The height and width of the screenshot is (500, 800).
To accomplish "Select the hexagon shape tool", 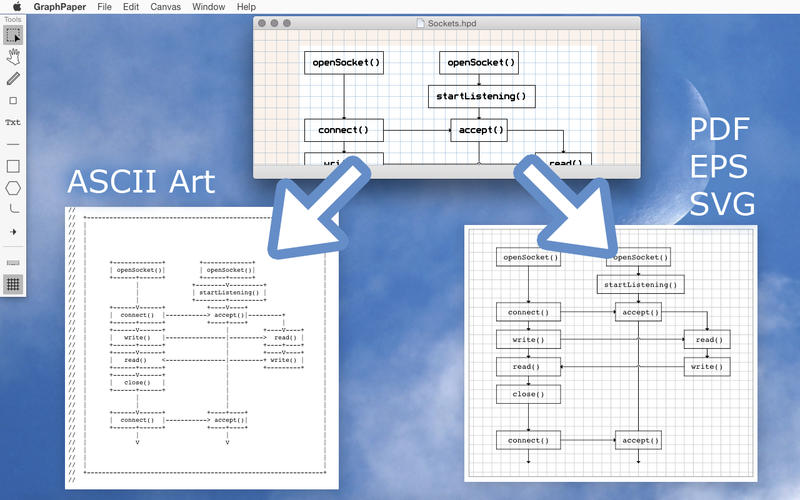I will point(13,188).
